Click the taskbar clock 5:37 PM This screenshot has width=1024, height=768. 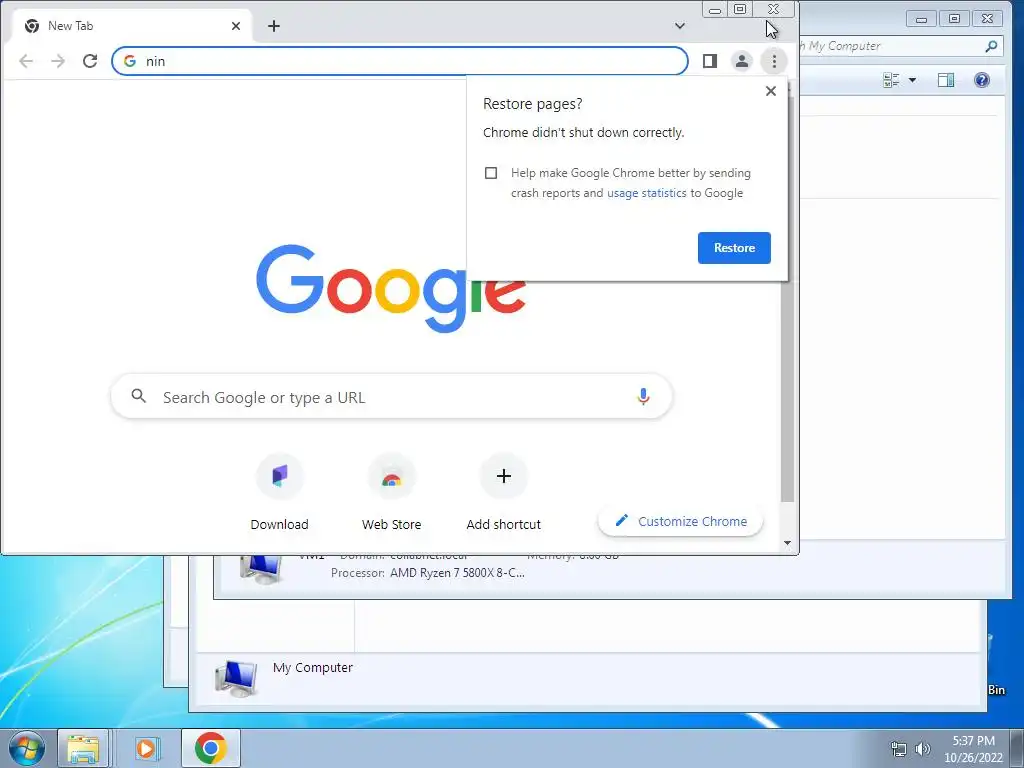(x=973, y=741)
